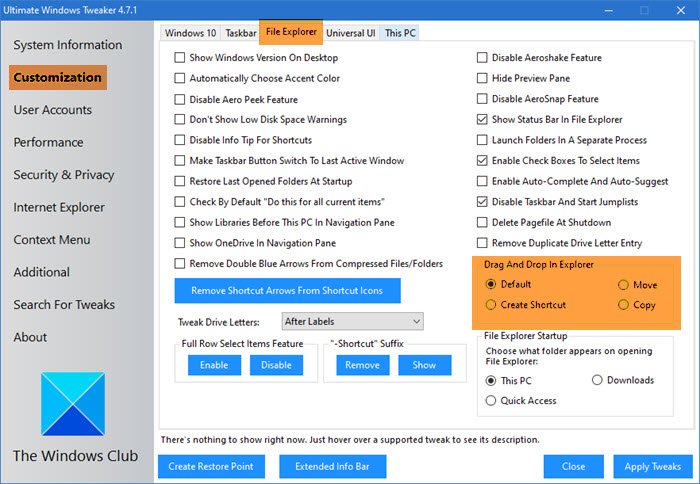
Task: Select the File Explorer tab
Action: pos(291,32)
